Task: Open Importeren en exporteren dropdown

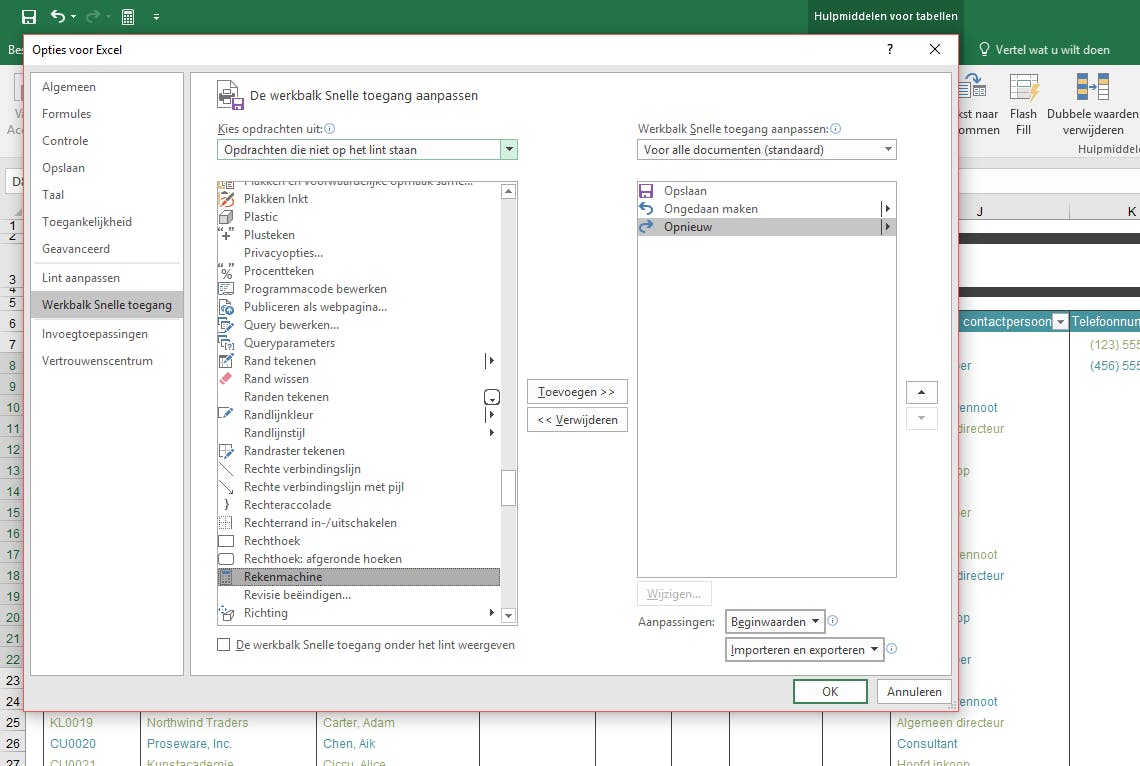Action: 805,650
